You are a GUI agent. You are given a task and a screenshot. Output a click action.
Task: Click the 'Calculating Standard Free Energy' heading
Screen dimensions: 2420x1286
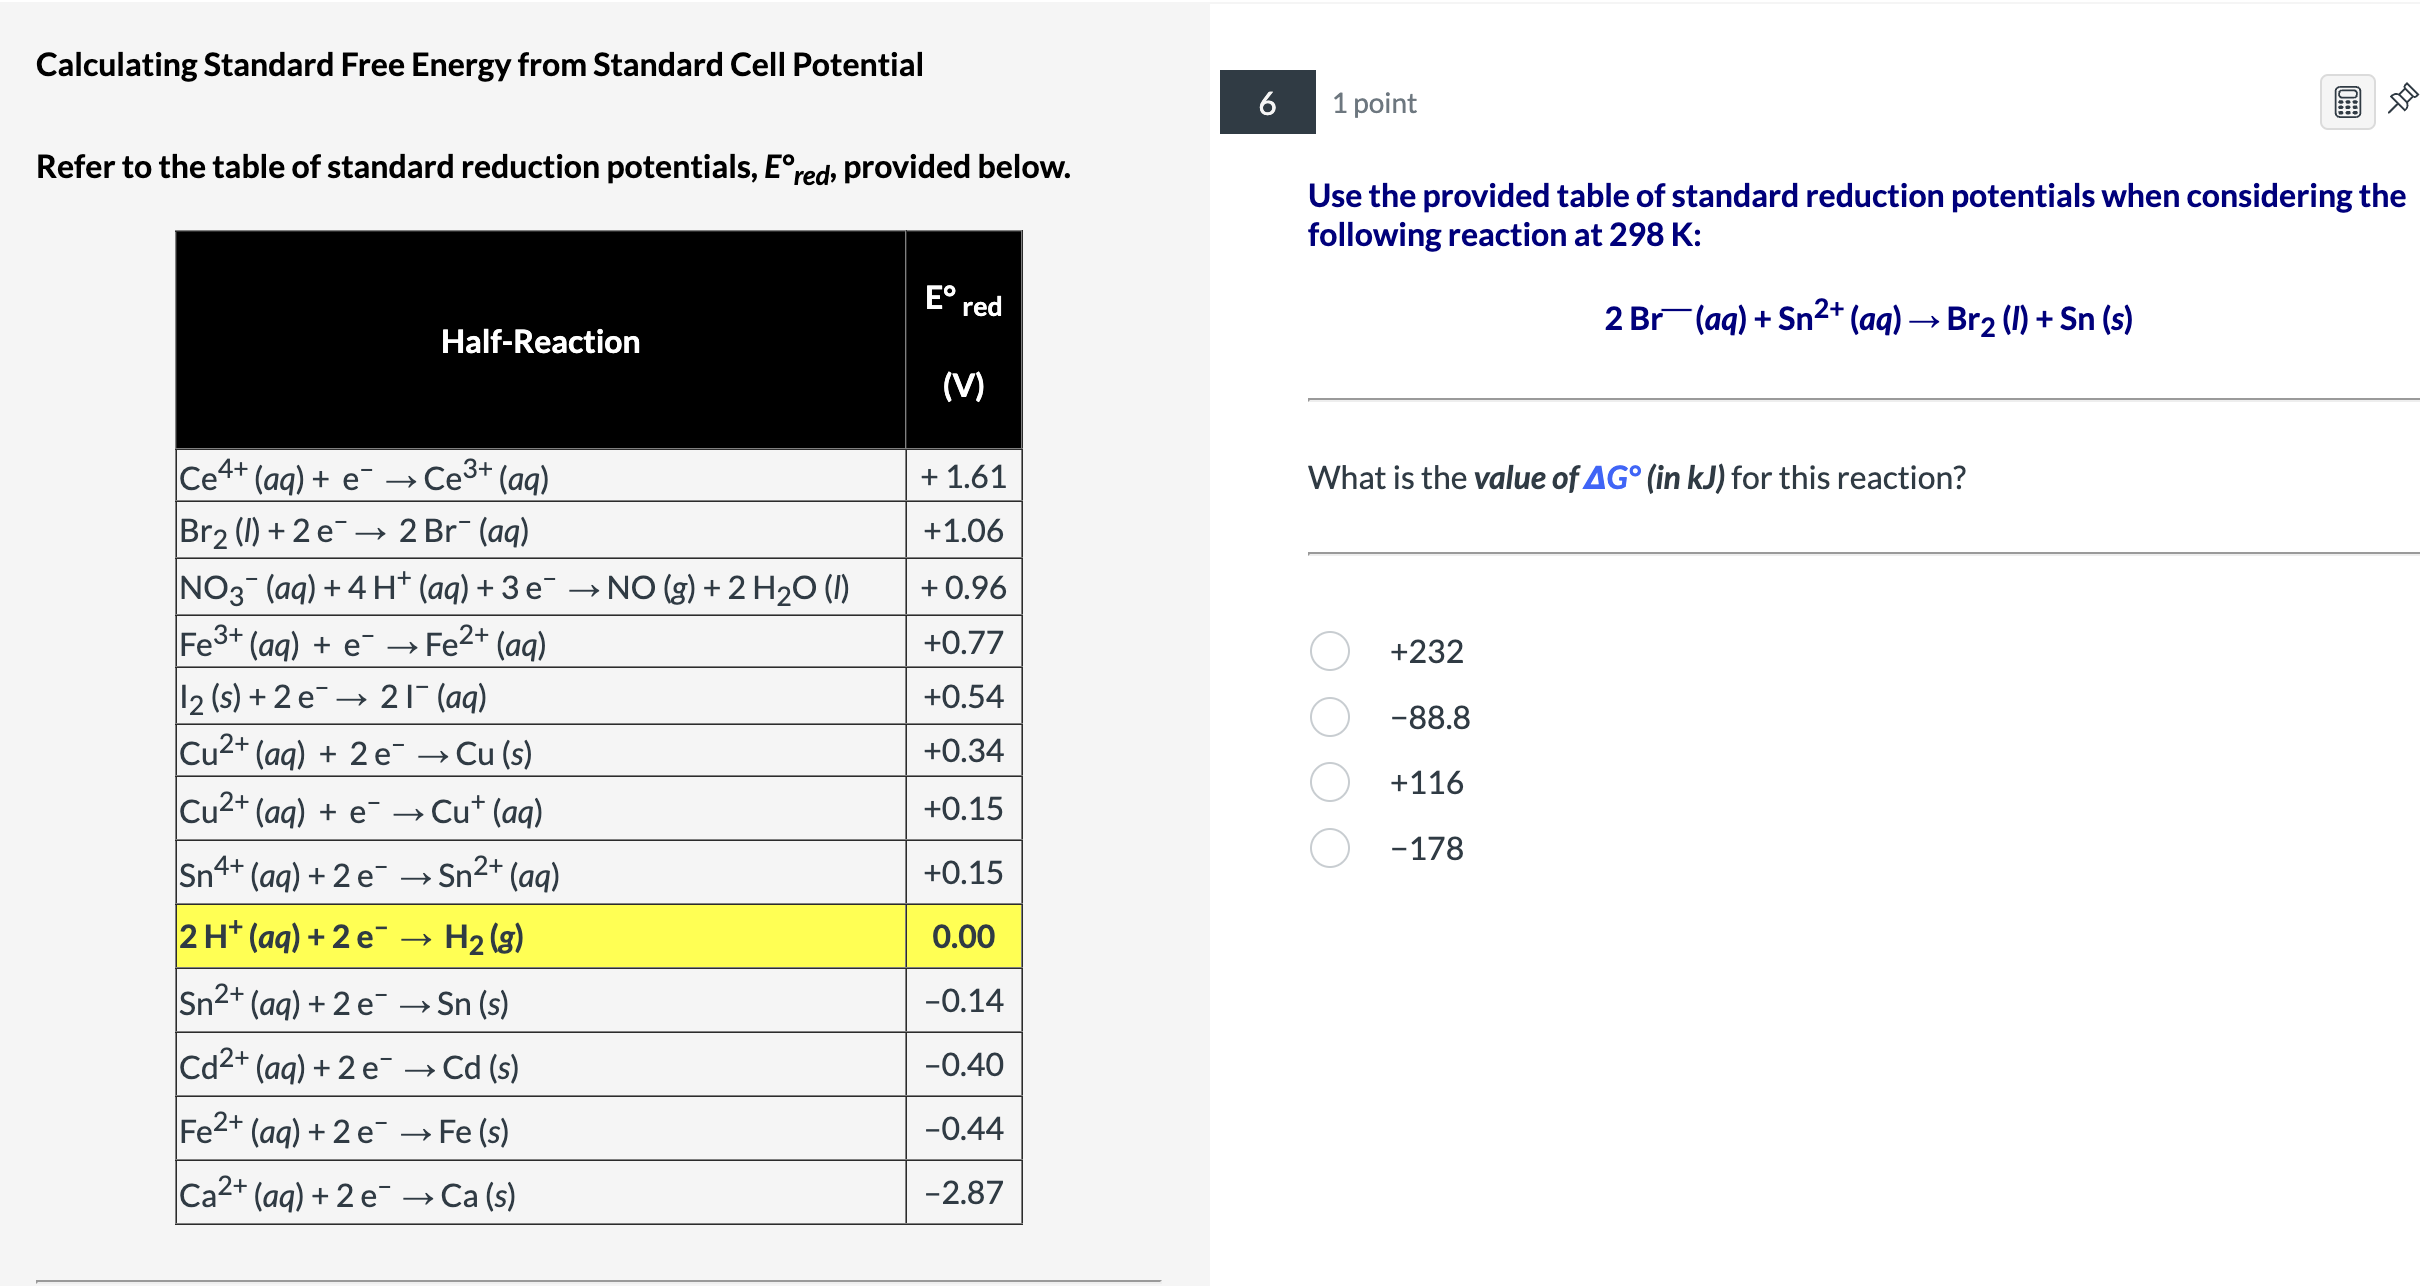pyautogui.click(x=479, y=65)
